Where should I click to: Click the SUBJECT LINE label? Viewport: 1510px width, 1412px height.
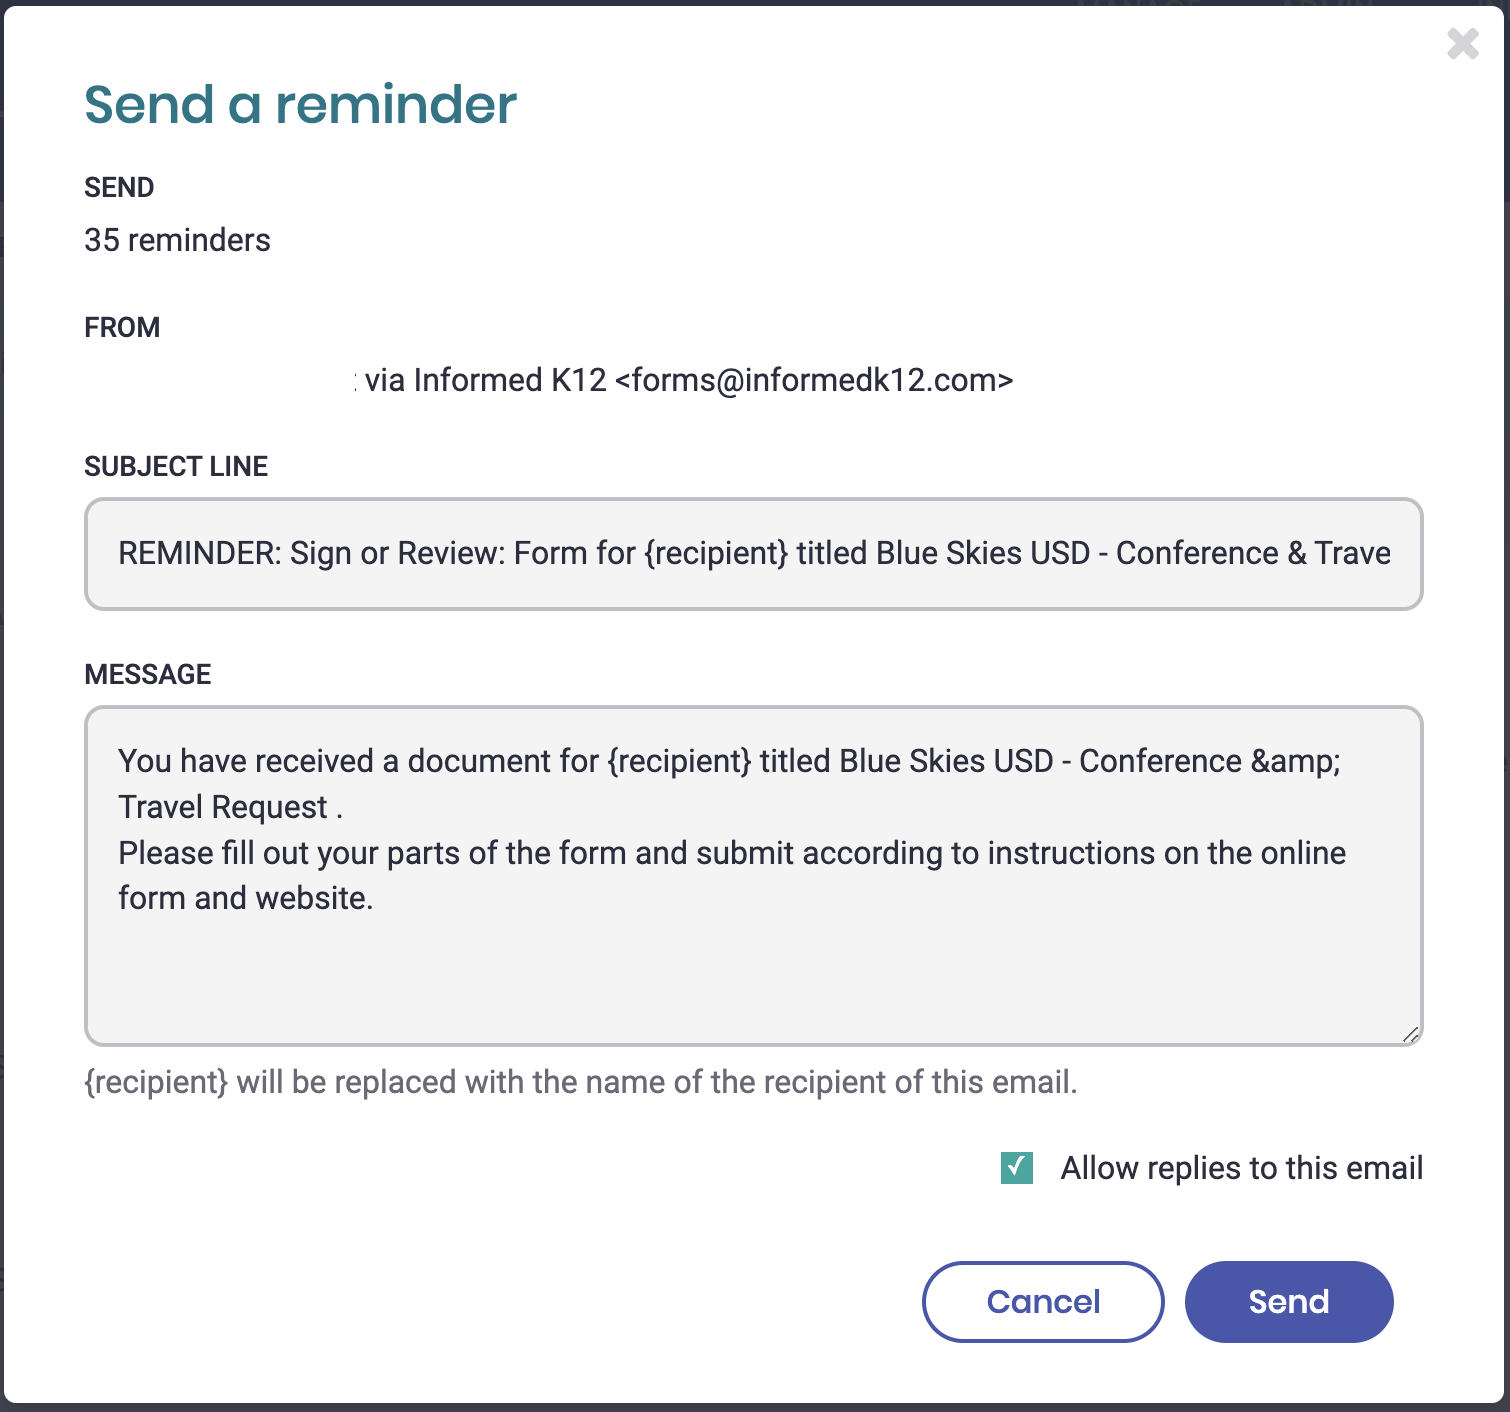pyautogui.click(x=176, y=467)
